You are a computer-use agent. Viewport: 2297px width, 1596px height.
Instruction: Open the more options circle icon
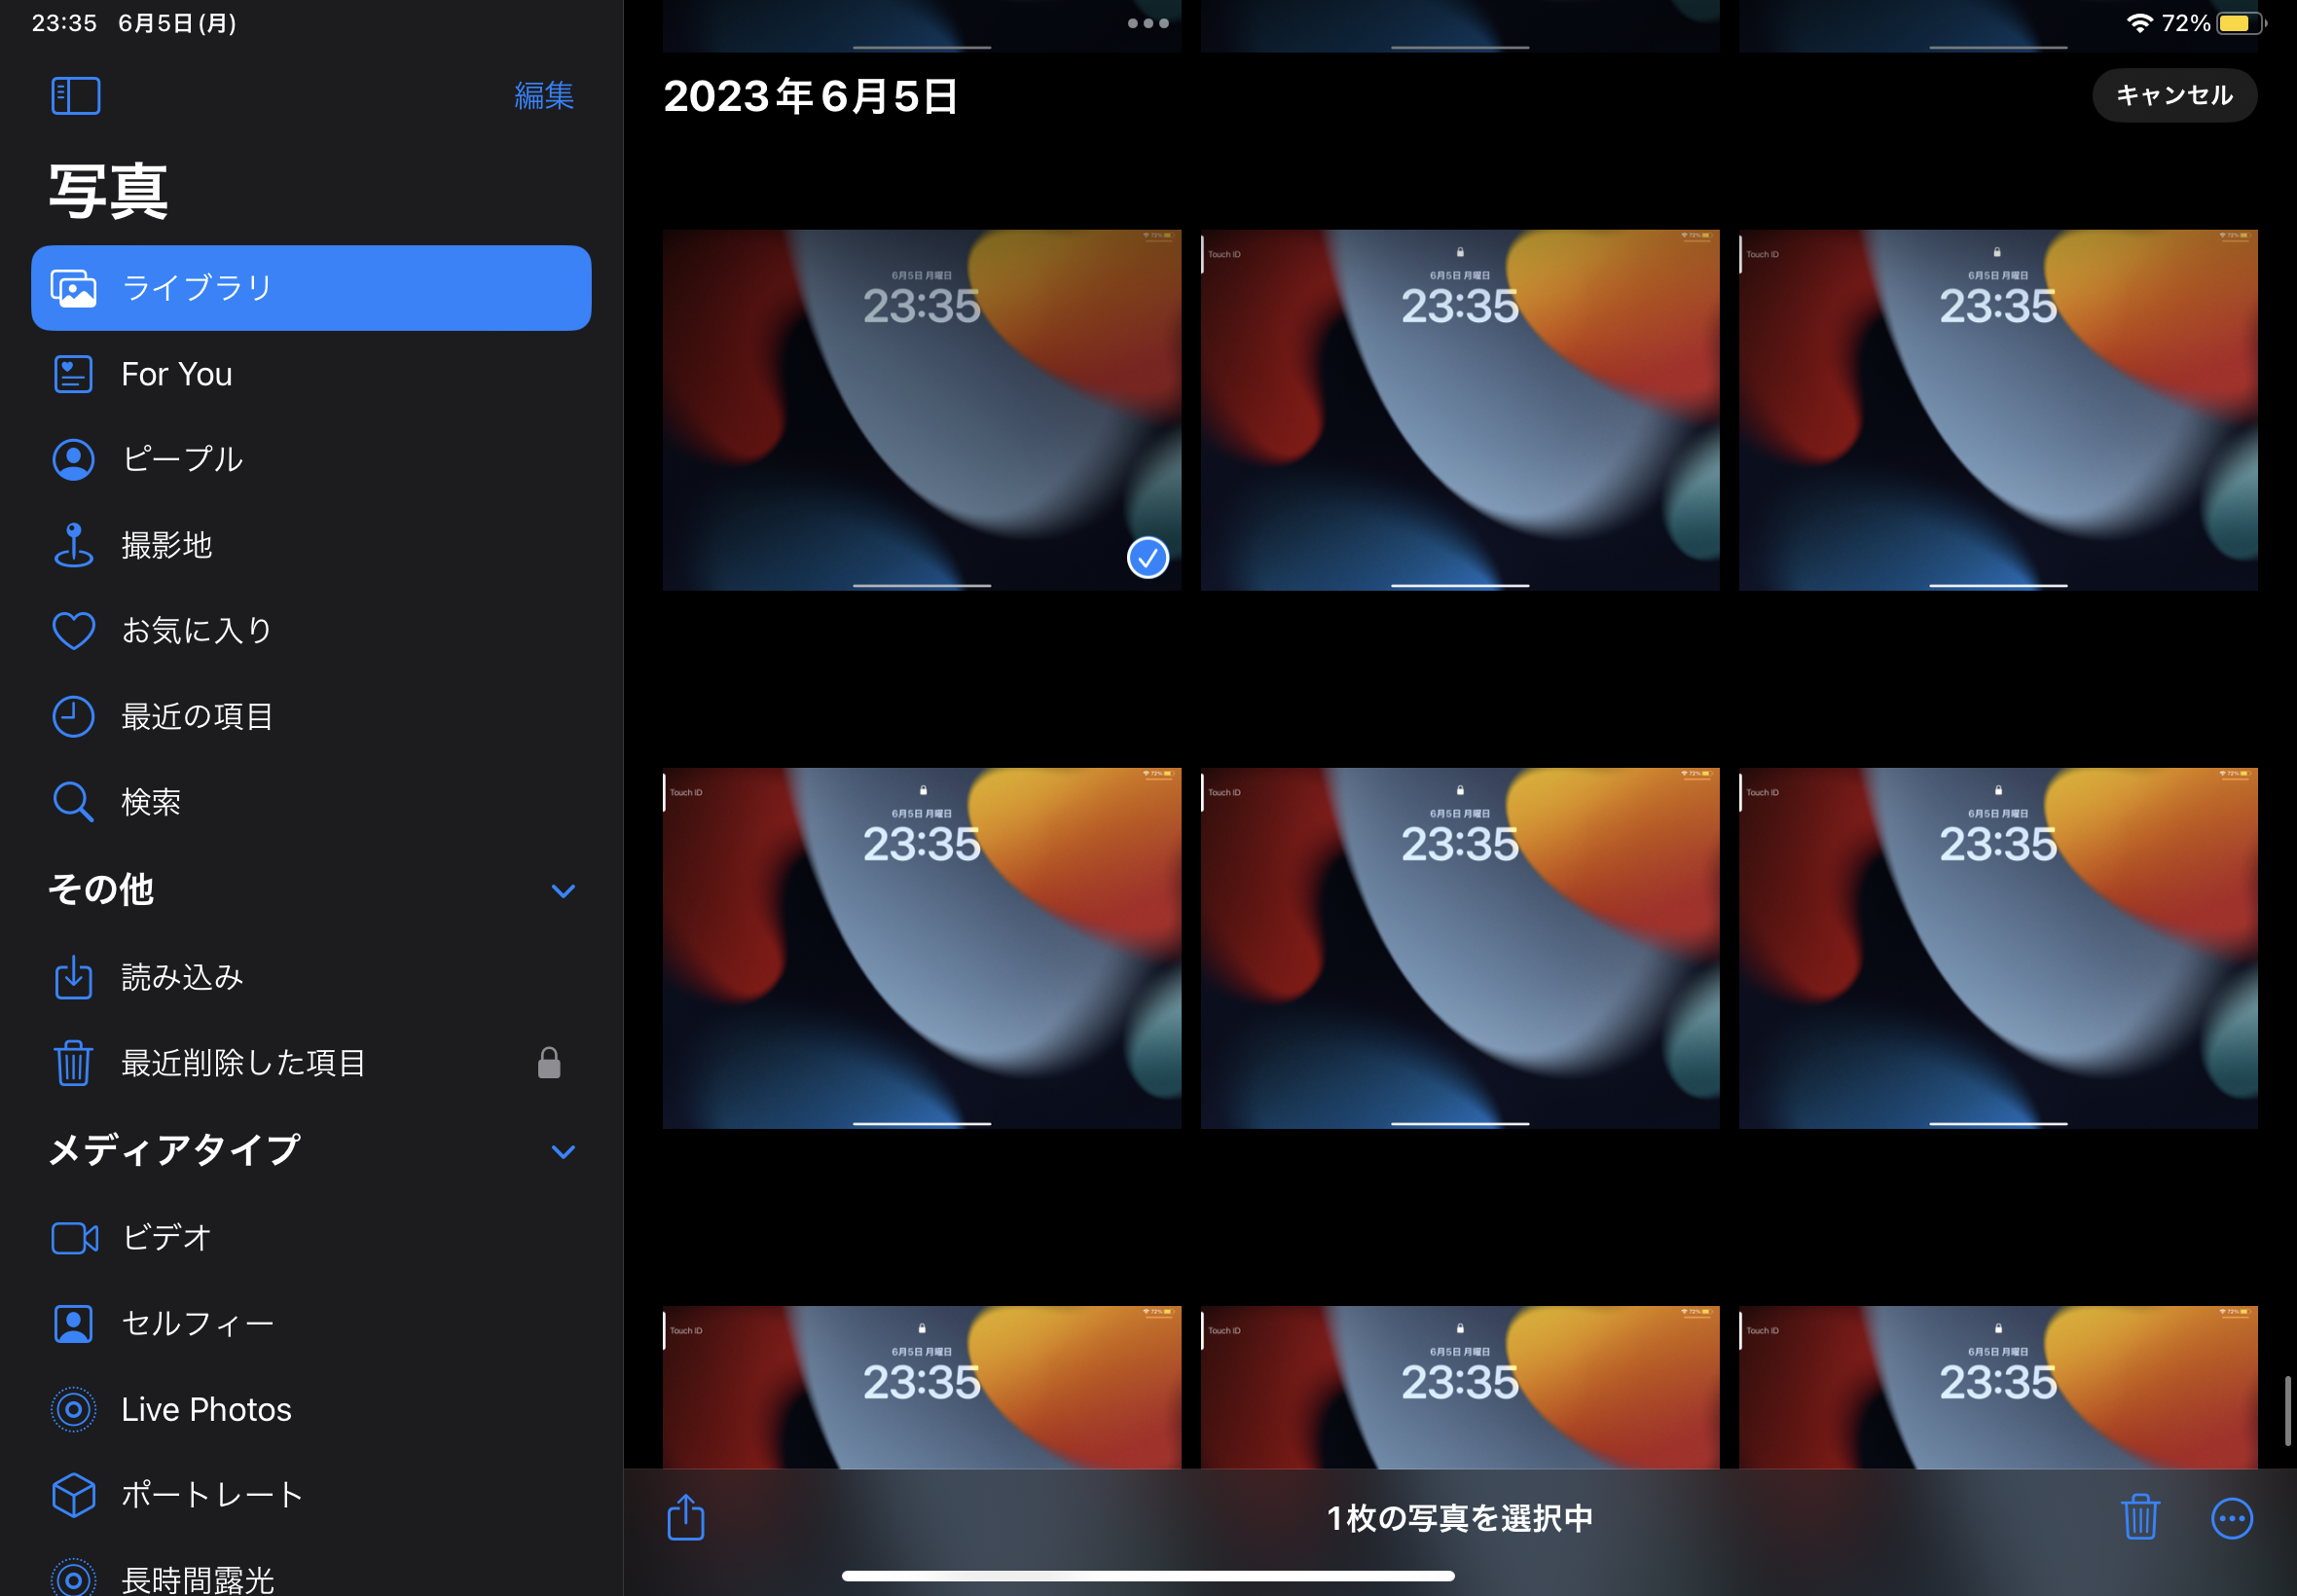(2230, 1518)
